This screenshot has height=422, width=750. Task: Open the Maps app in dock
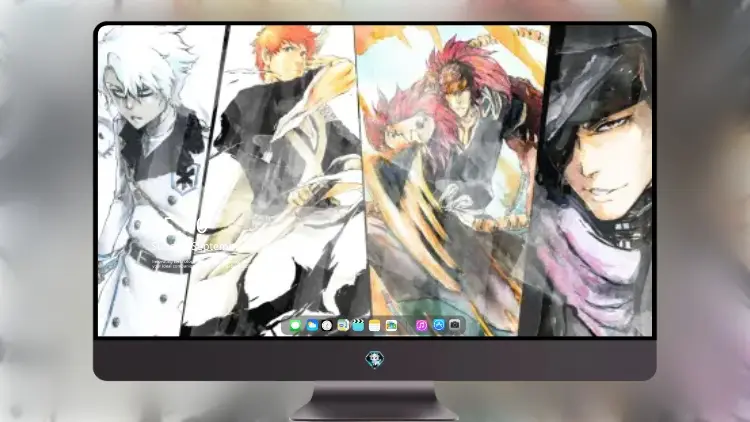tap(343, 326)
